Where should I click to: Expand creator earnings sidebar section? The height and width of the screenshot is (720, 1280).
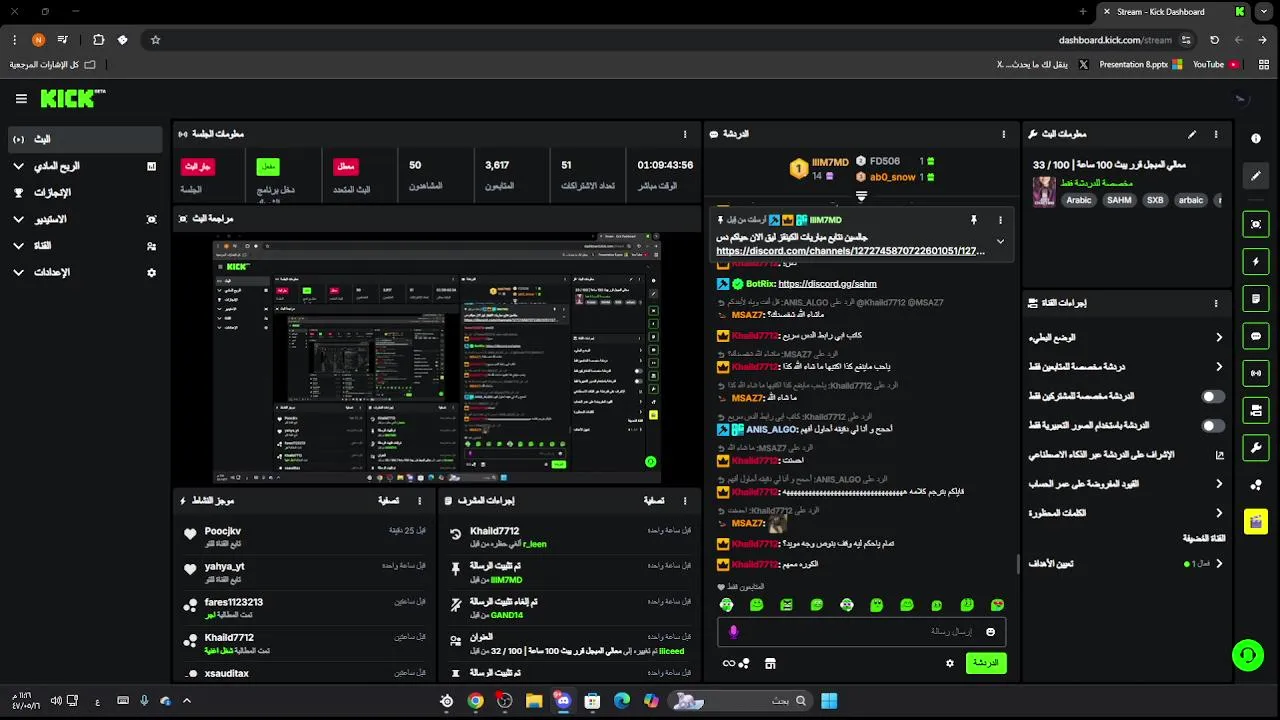pyautogui.click(x=84, y=166)
